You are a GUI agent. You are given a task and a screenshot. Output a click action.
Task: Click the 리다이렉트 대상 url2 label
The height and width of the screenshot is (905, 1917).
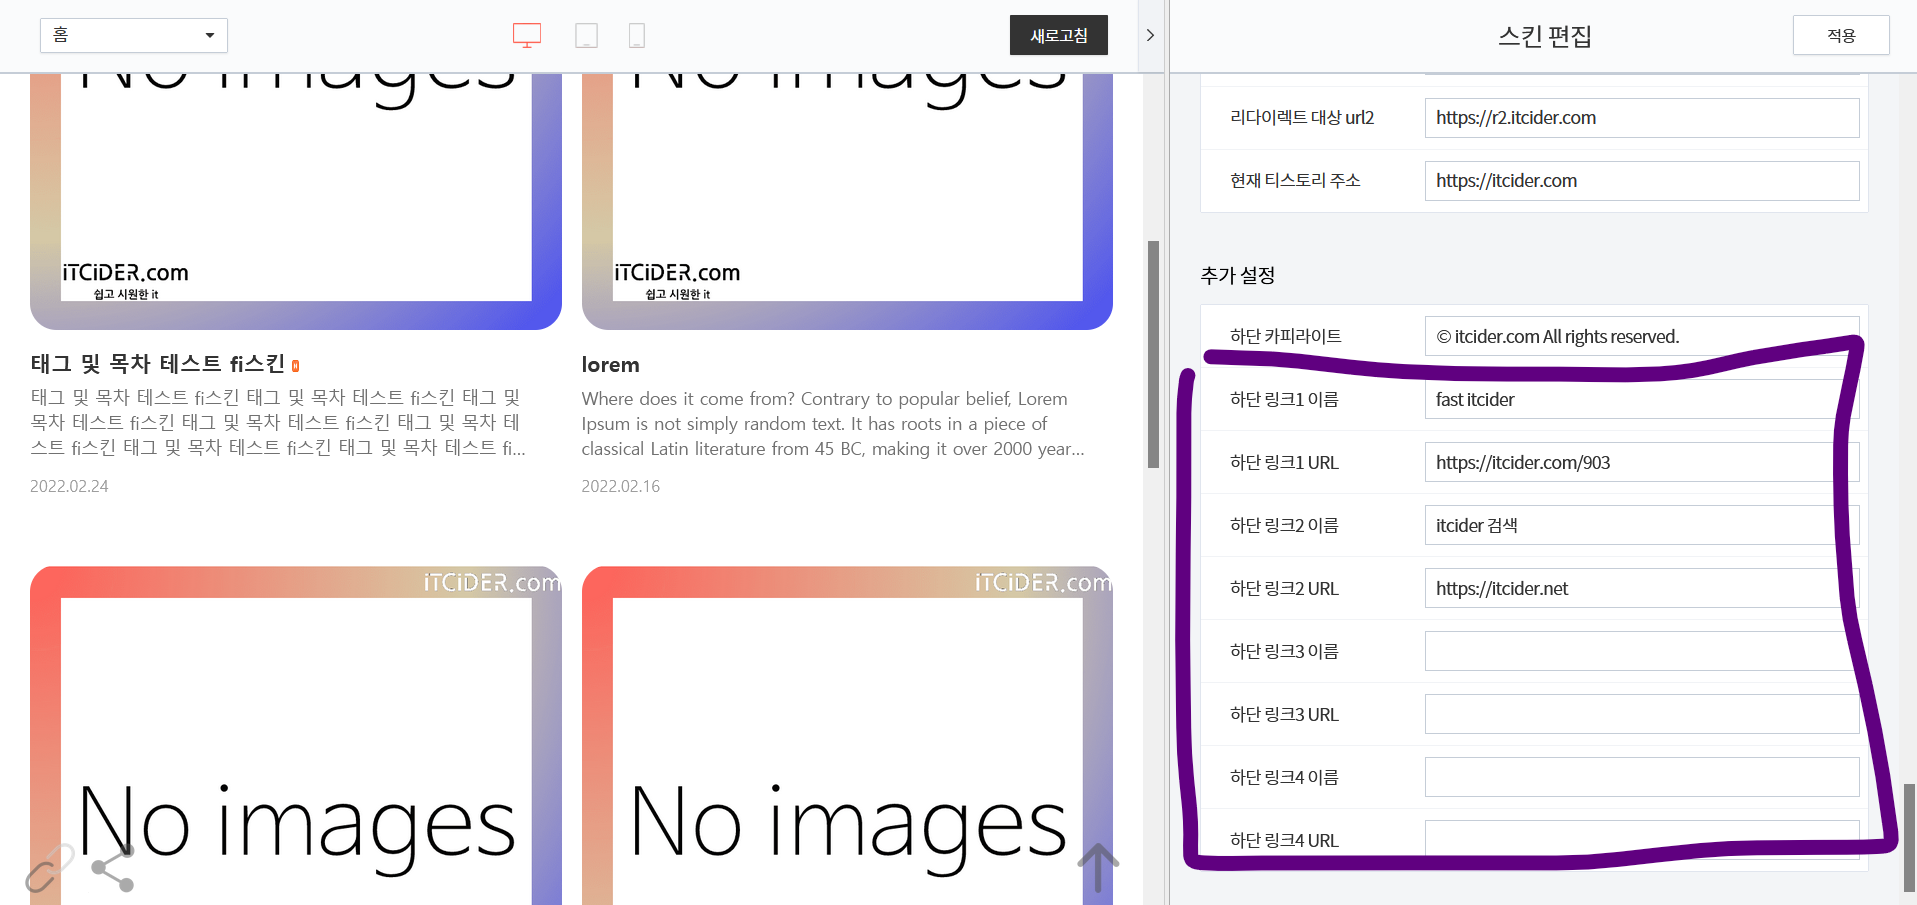click(x=1302, y=118)
